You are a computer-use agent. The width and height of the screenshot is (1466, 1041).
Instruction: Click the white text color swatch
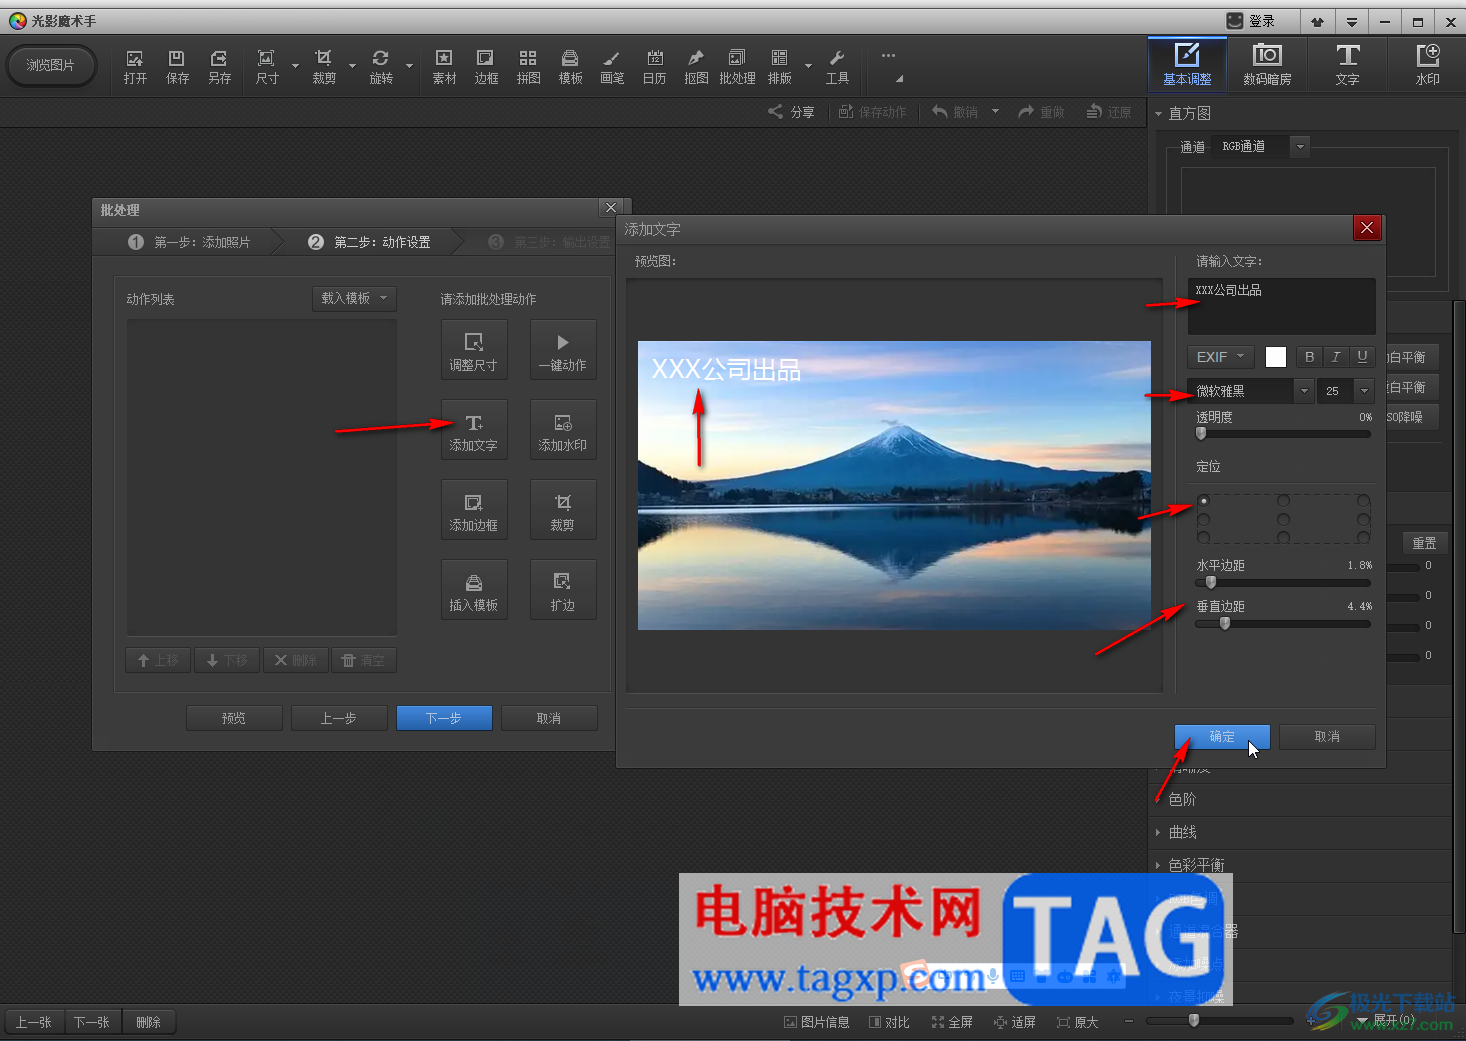pyautogui.click(x=1276, y=357)
